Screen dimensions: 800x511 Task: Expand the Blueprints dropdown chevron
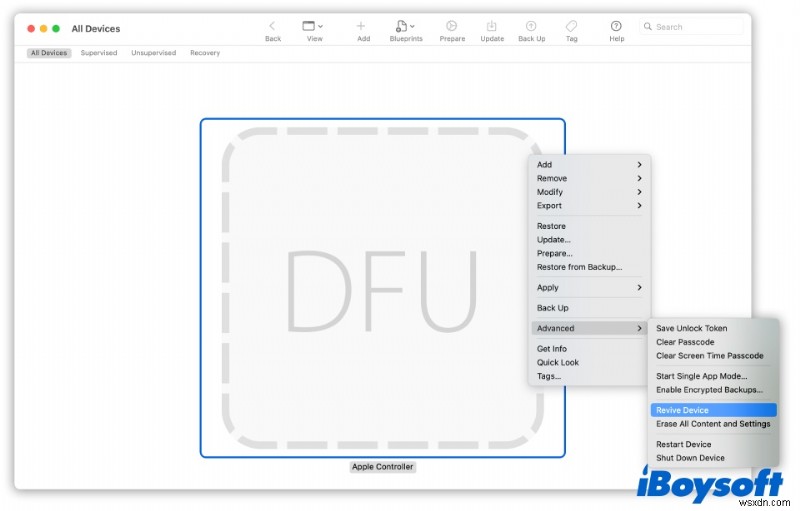click(x=412, y=26)
